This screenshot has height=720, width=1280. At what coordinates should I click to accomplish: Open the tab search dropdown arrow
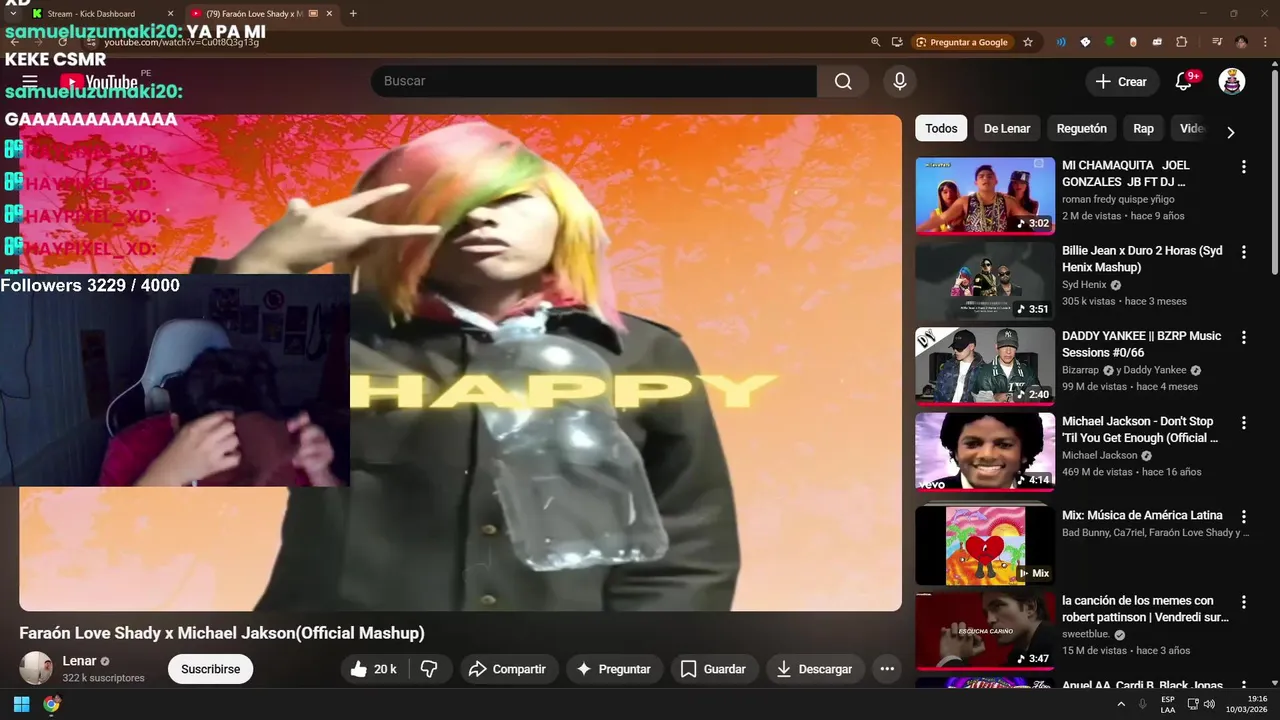[x=12, y=14]
